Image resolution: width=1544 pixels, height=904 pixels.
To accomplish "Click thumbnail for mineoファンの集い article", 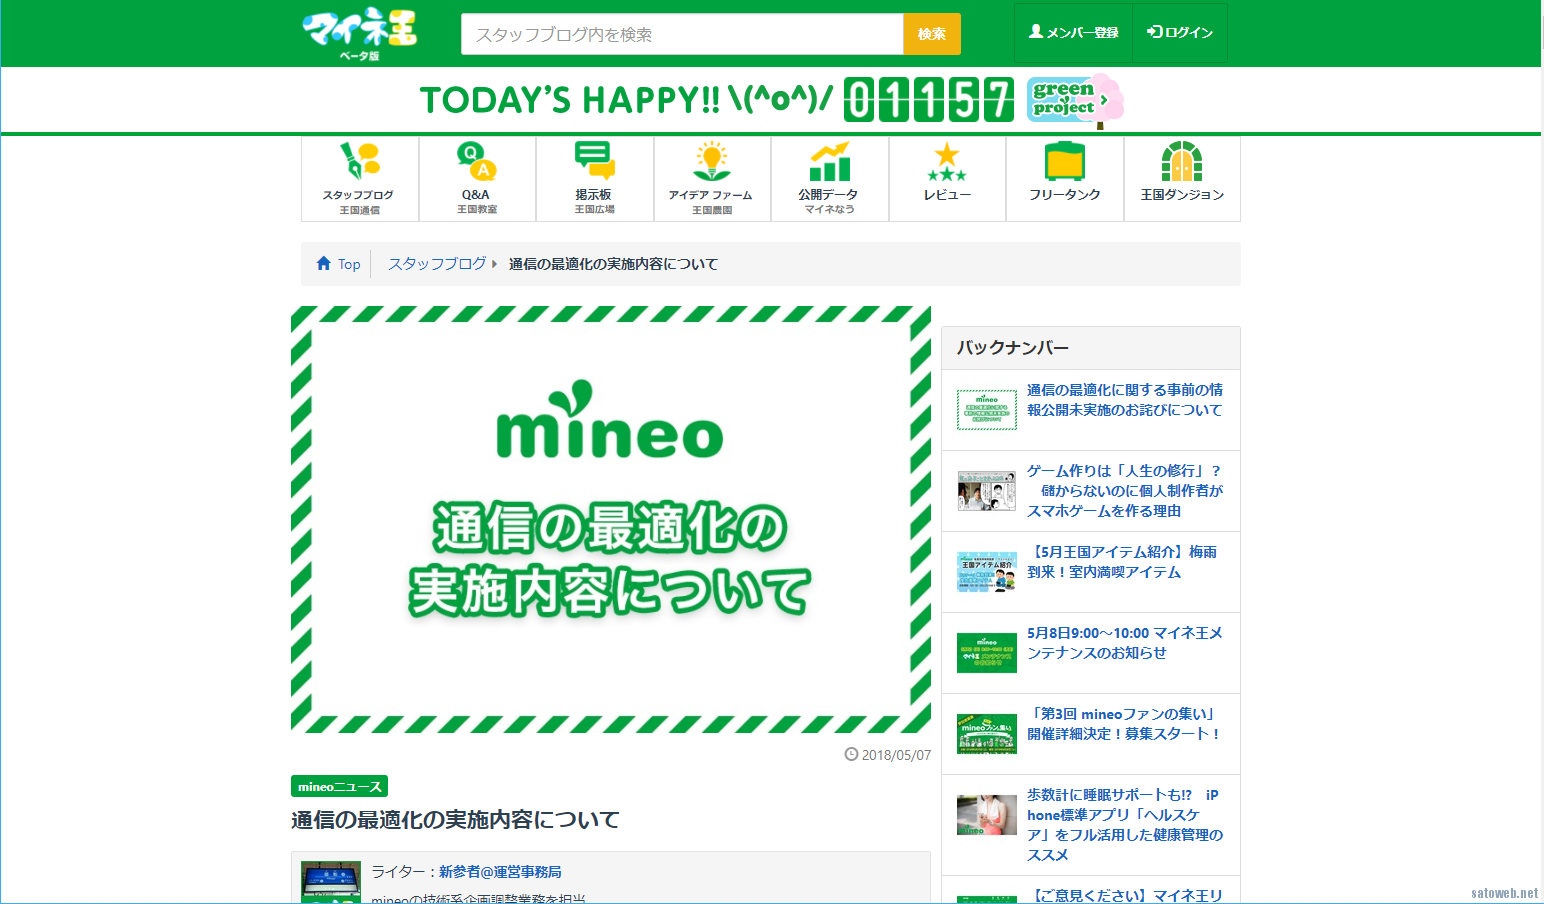I will (987, 734).
